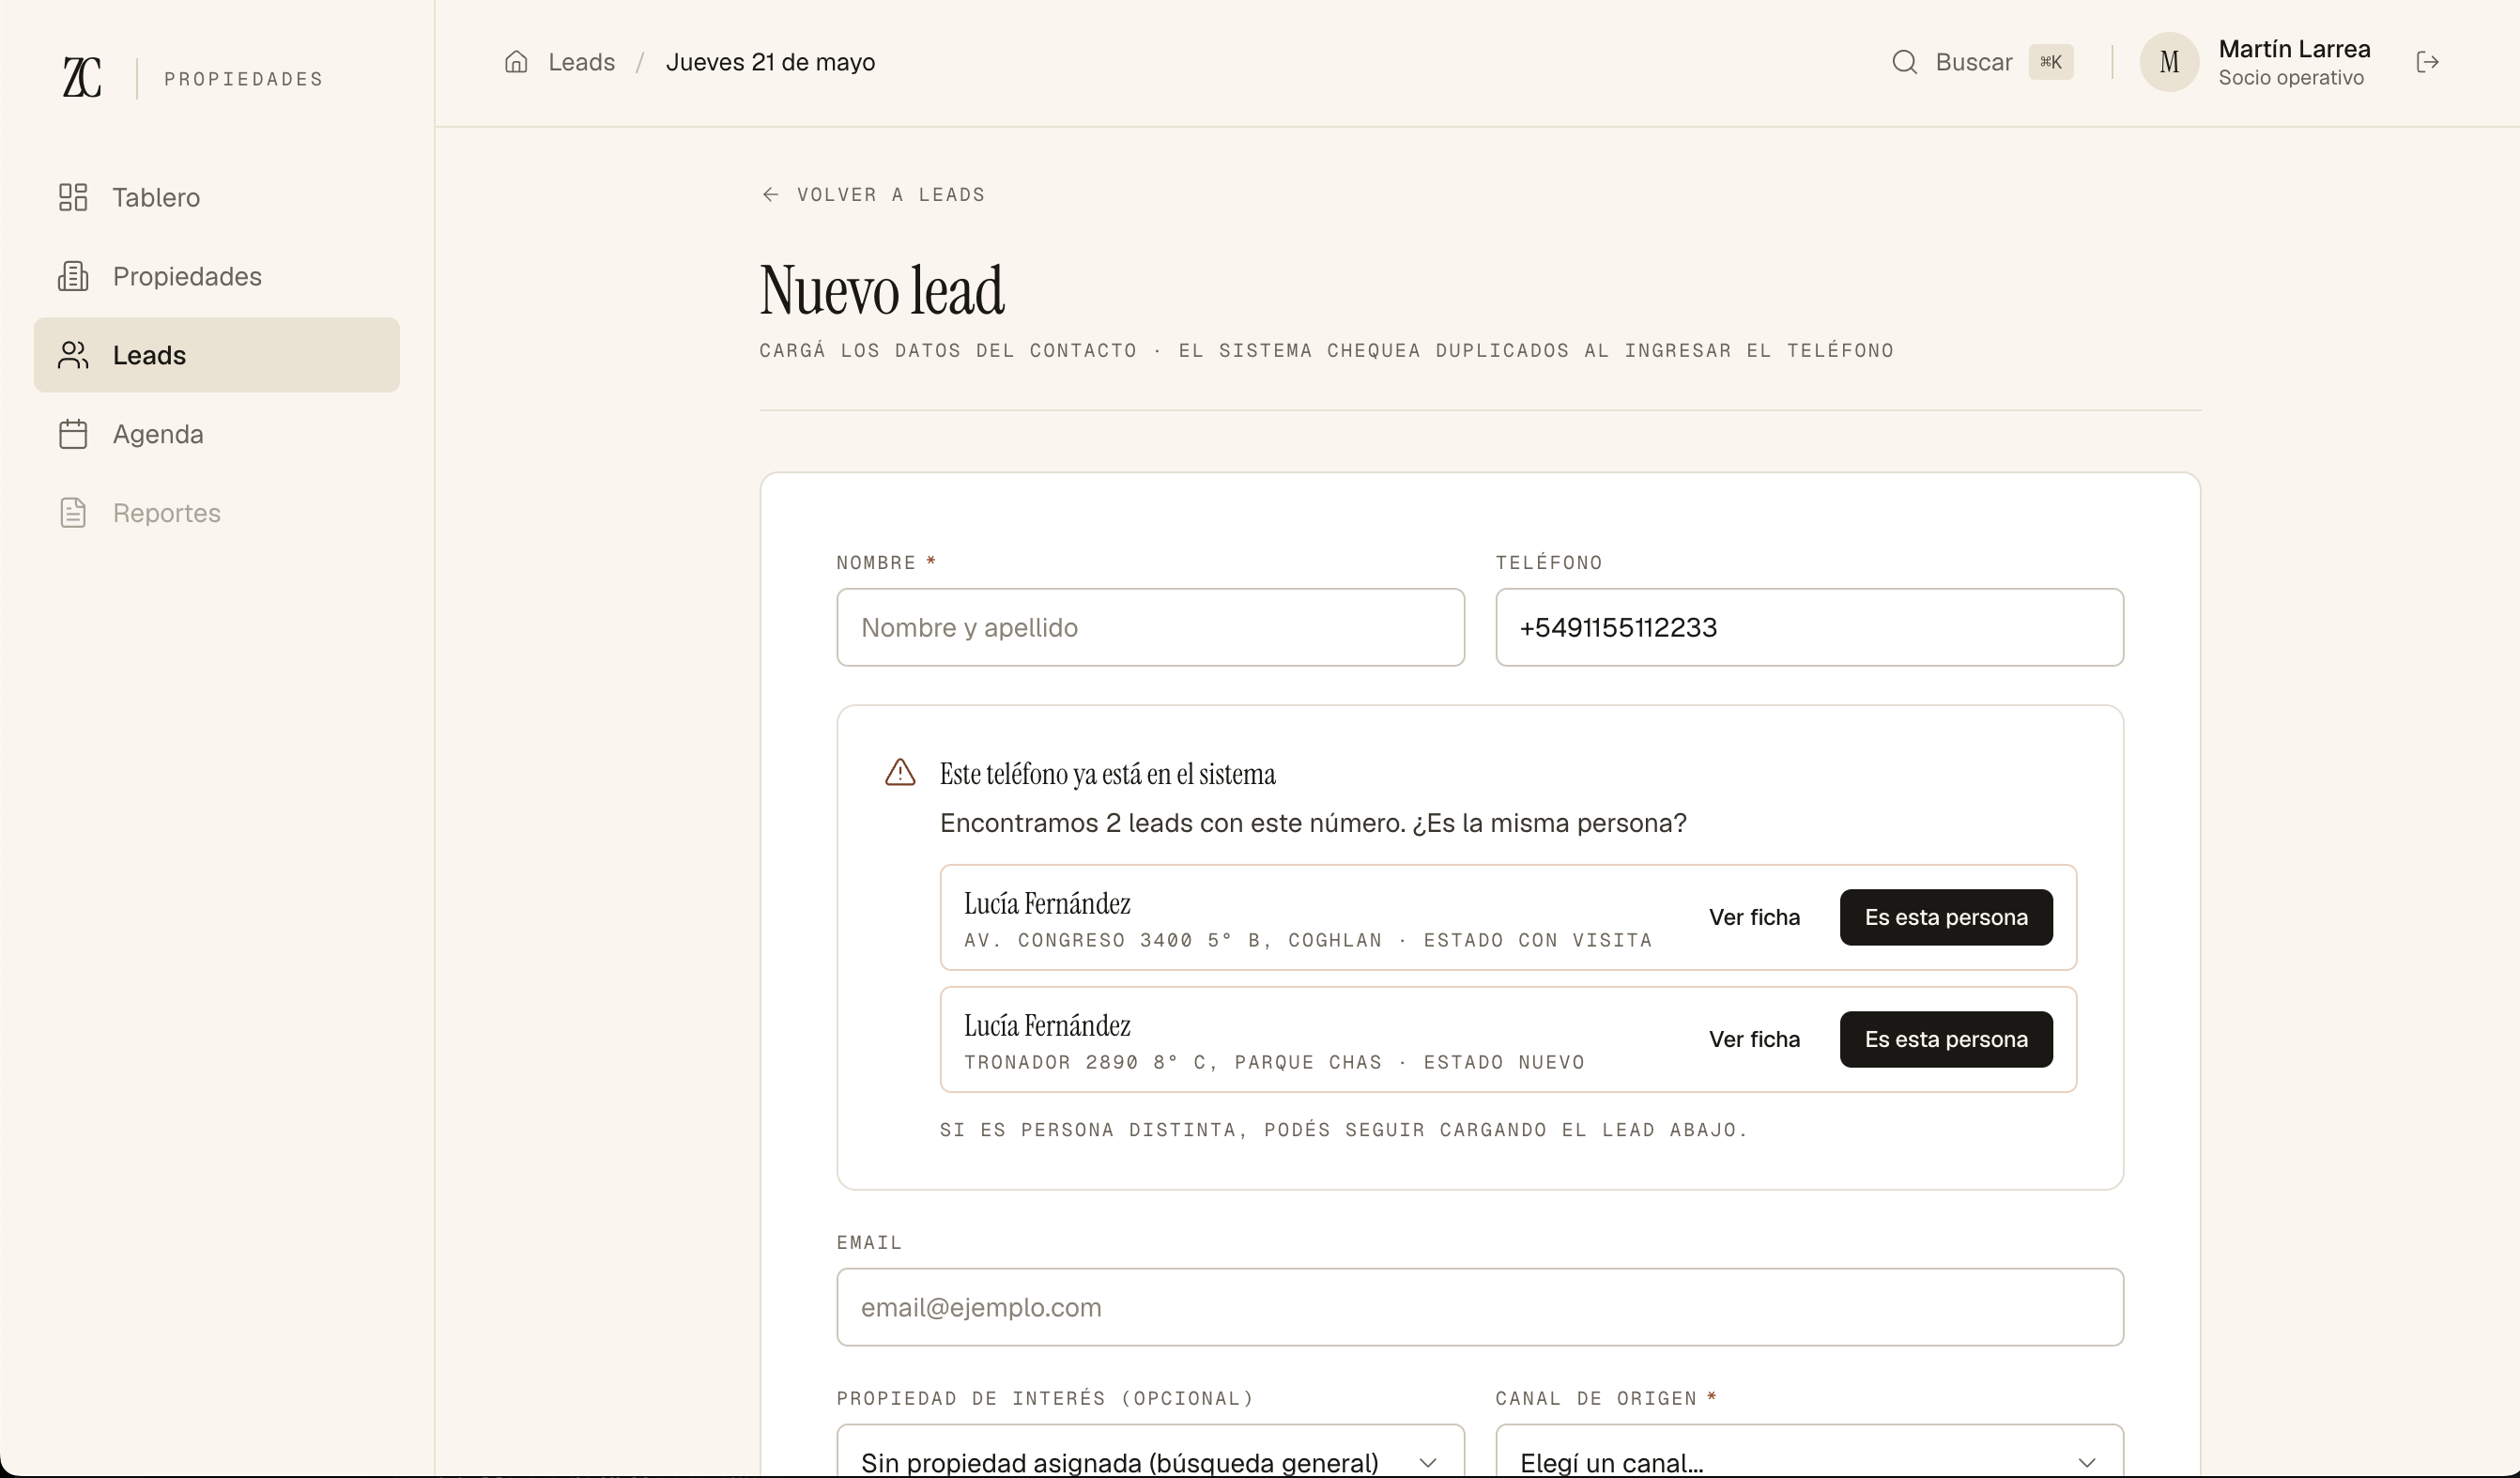
Task: Click 'Tronador 2890 8° C, Parque Chas' text
Action: click(1173, 1062)
